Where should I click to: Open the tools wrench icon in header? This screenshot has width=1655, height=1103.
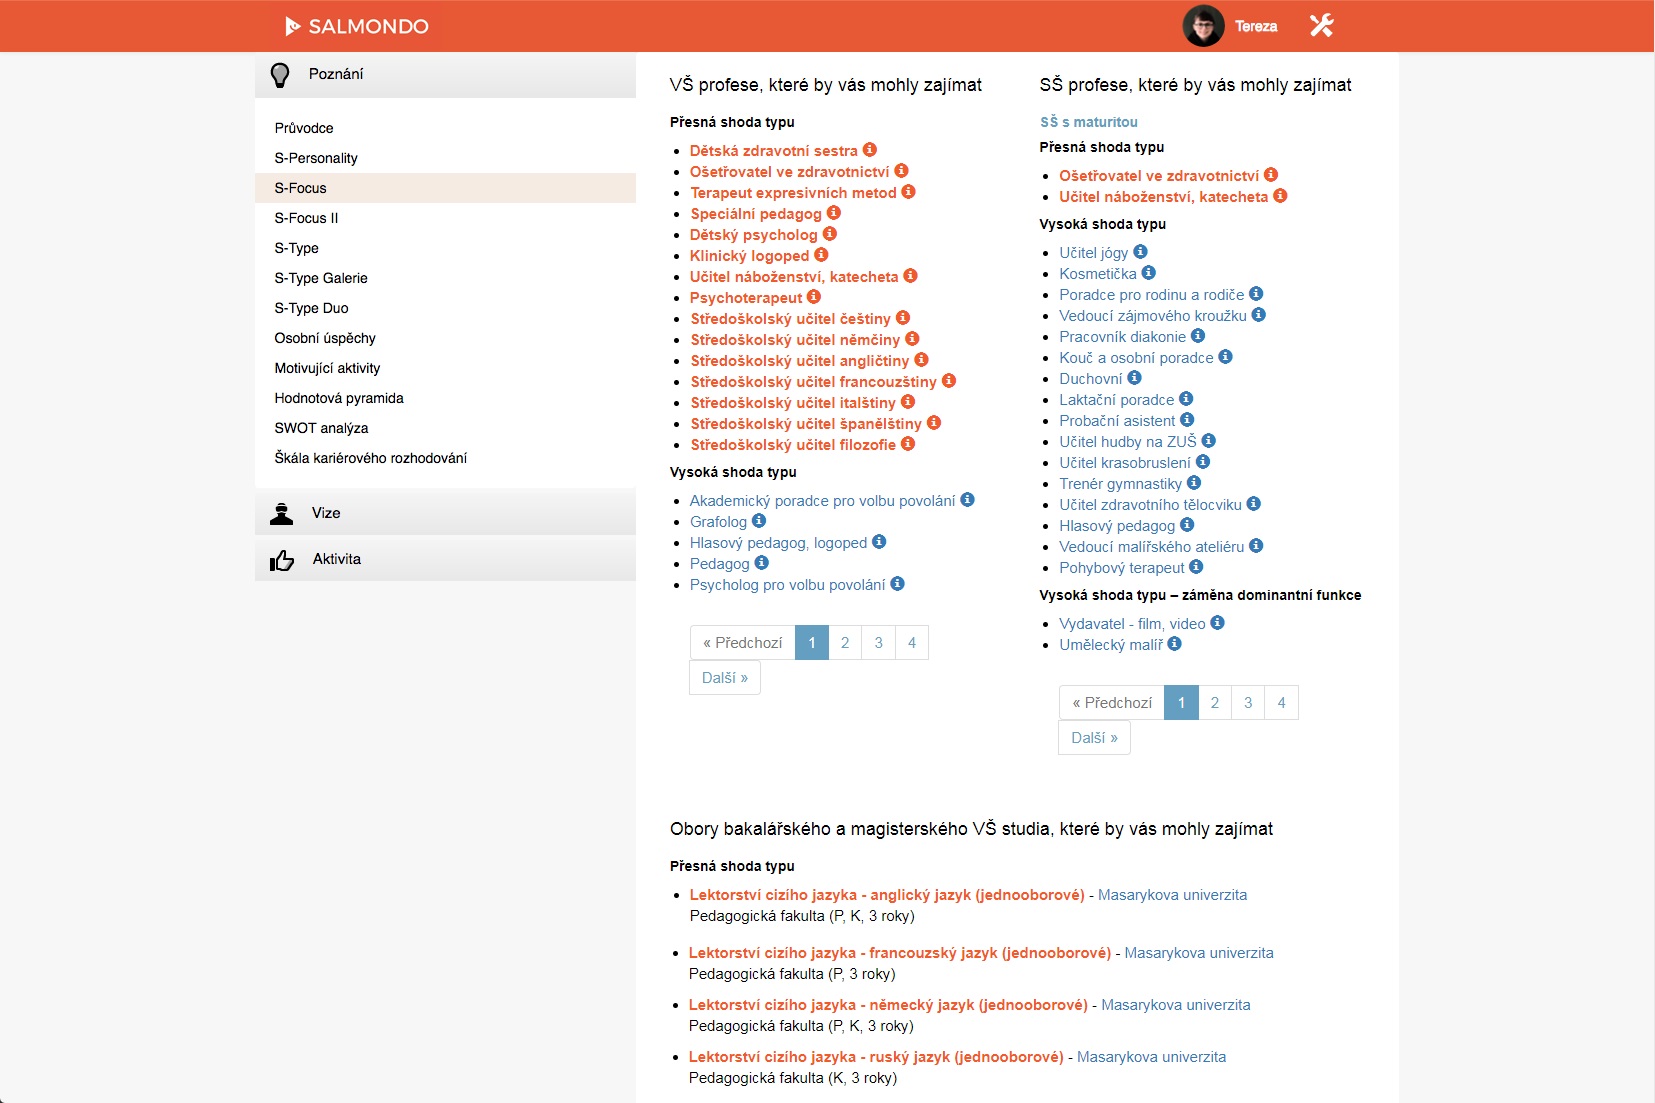point(1321,26)
